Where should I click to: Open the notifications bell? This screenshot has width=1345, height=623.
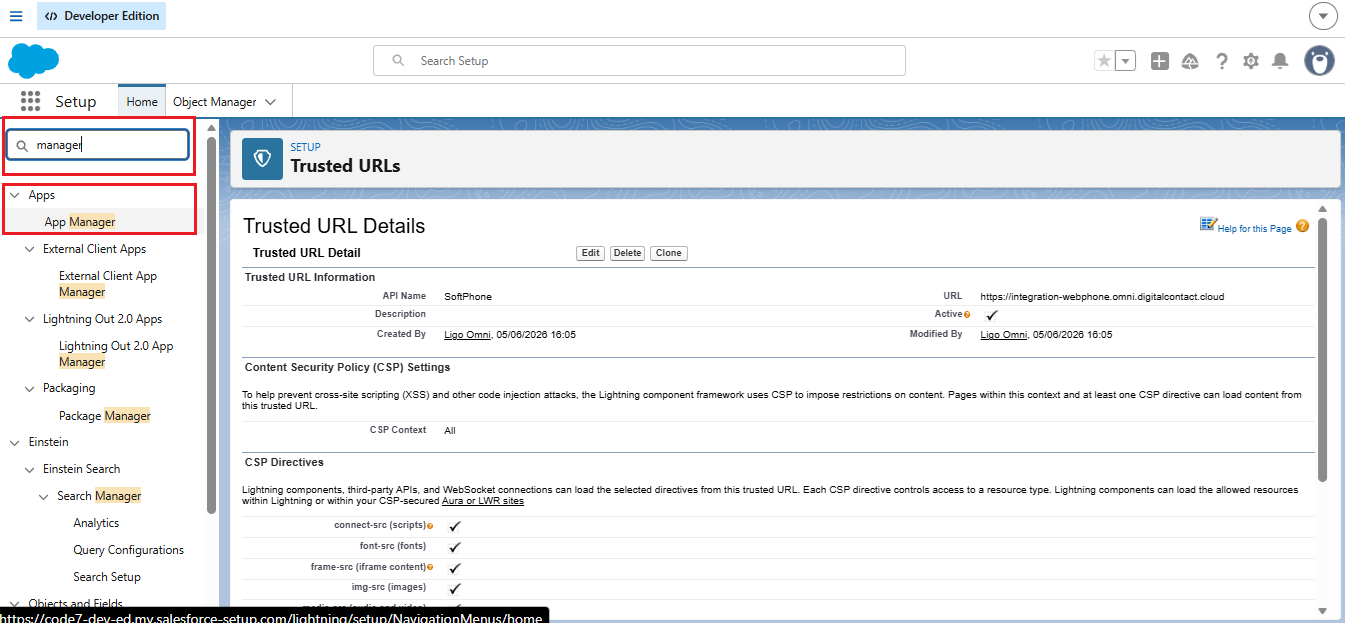coord(1280,61)
